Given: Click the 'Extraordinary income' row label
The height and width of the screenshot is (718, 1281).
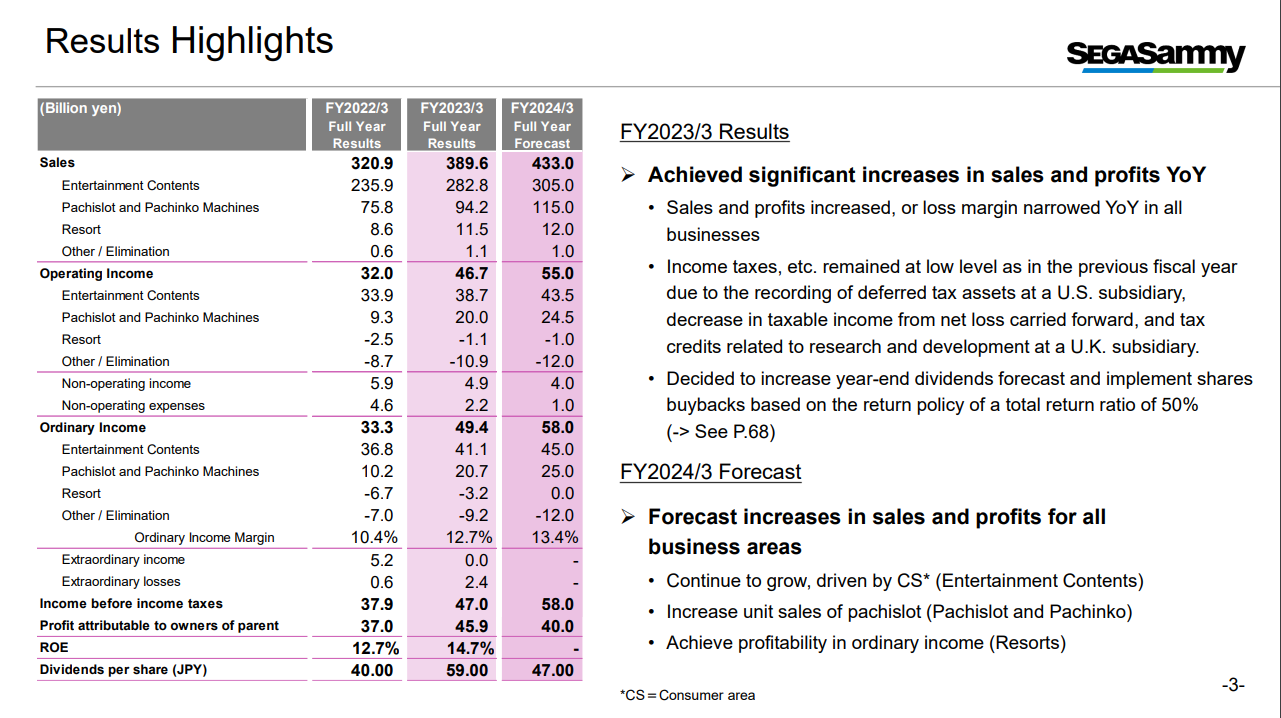Looking at the screenshot, I should coord(123,559).
